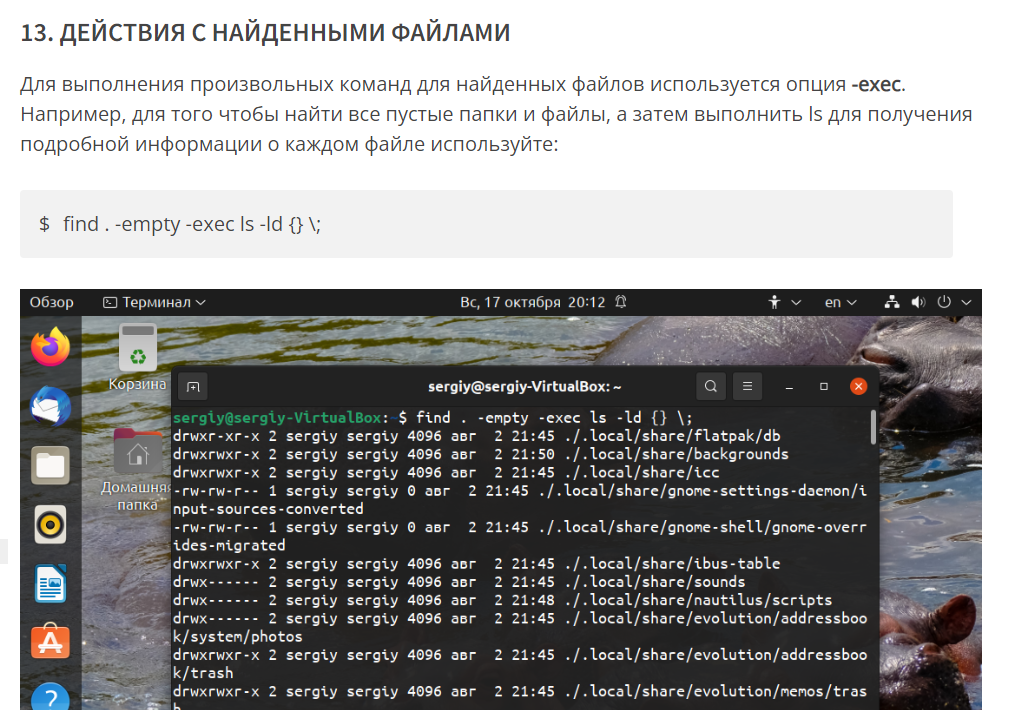Click the ./.local/share/nautilus/scripts line

tap(503, 600)
